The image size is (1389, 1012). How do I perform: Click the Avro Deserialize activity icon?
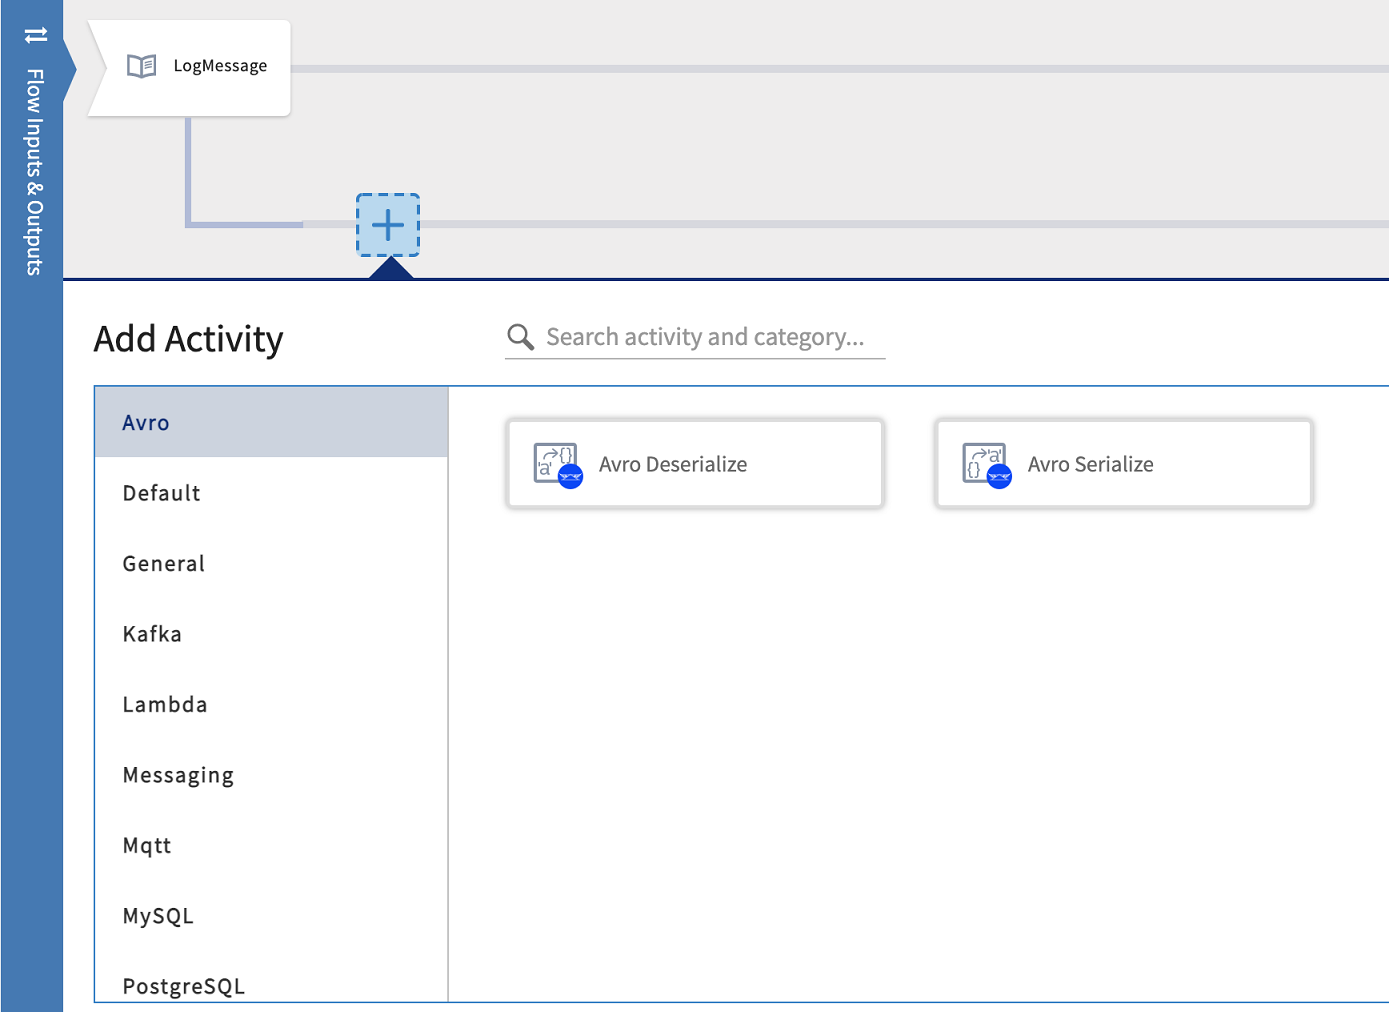pos(557,464)
